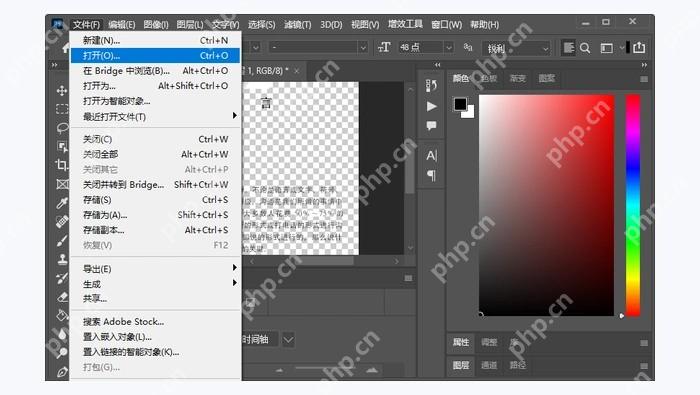700x395 pixels.
Task: Open the anti-aliasing 锐利 dropdown
Action: point(545,48)
